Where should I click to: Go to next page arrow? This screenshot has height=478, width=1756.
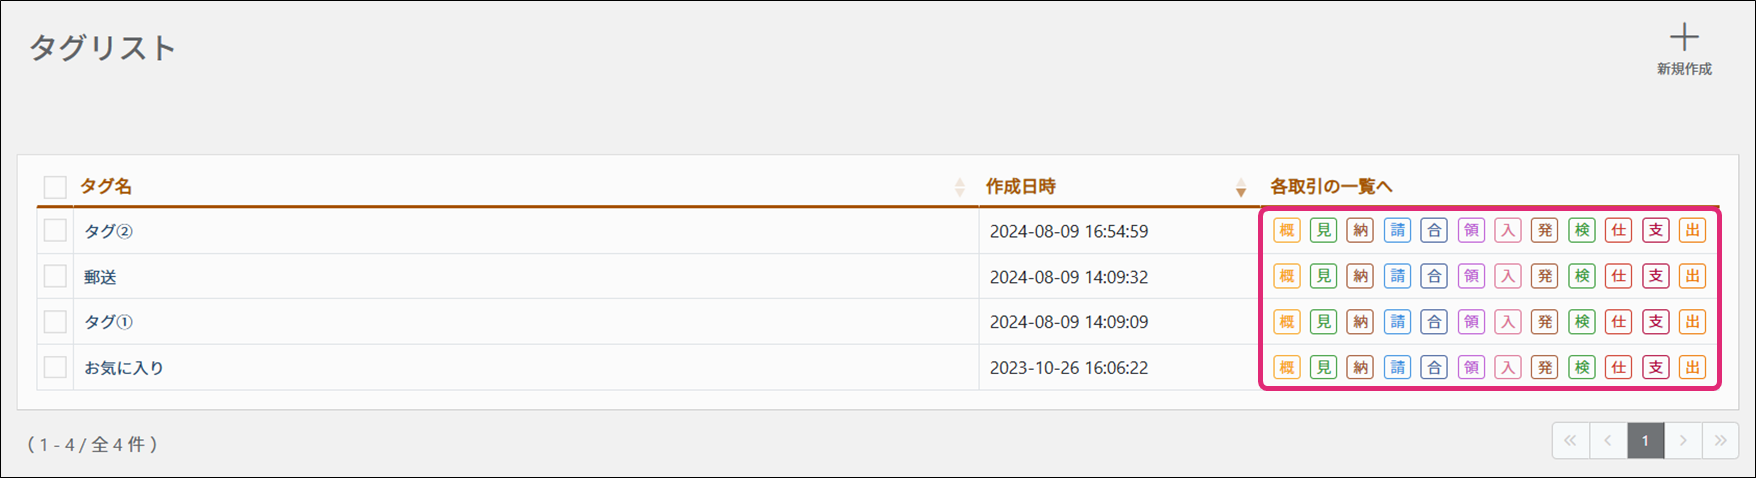click(x=1683, y=440)
